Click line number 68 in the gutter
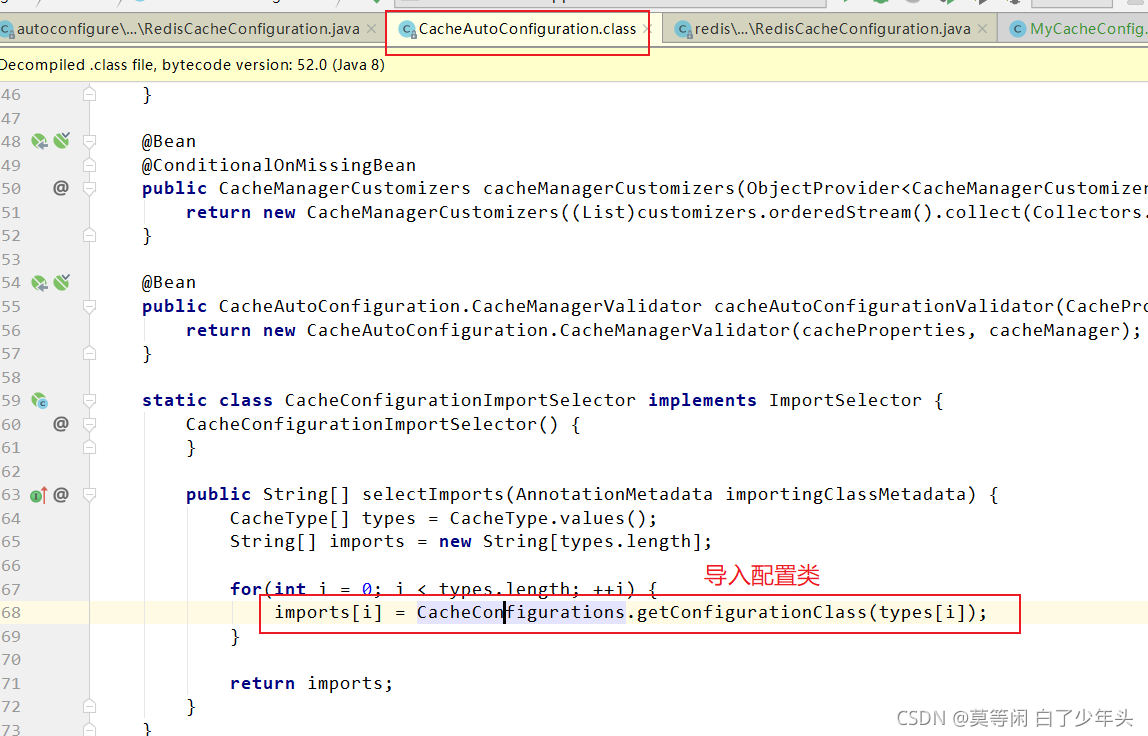The image size is (1148, 736). (x=11, y=613)
